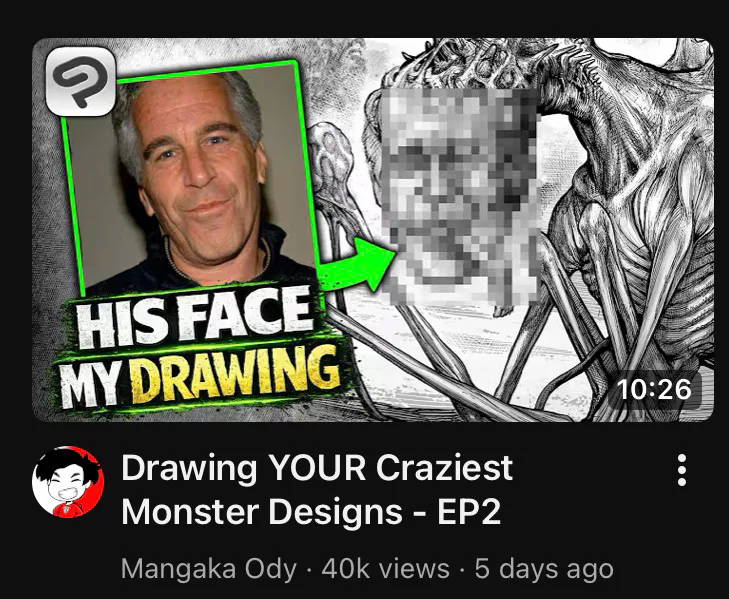The image size is (729, 599).
Task: Click the Mangaka Ody channel name
Action: (x=209, y=569)
